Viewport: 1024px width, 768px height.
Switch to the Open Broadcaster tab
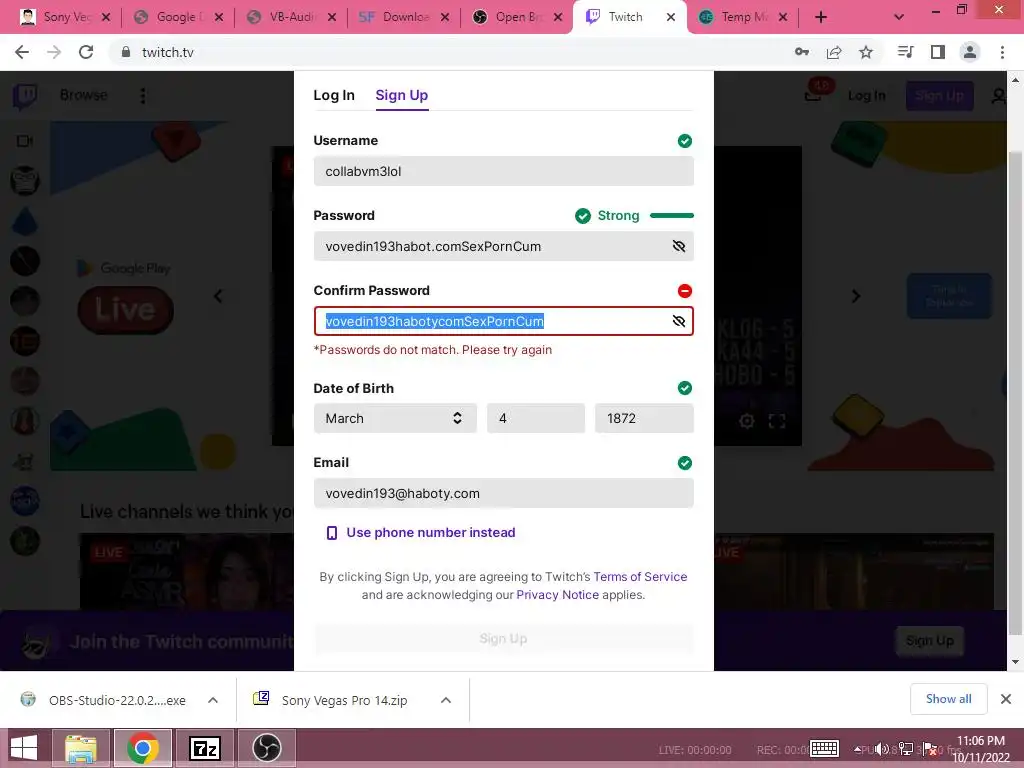(x=517, y=17)
